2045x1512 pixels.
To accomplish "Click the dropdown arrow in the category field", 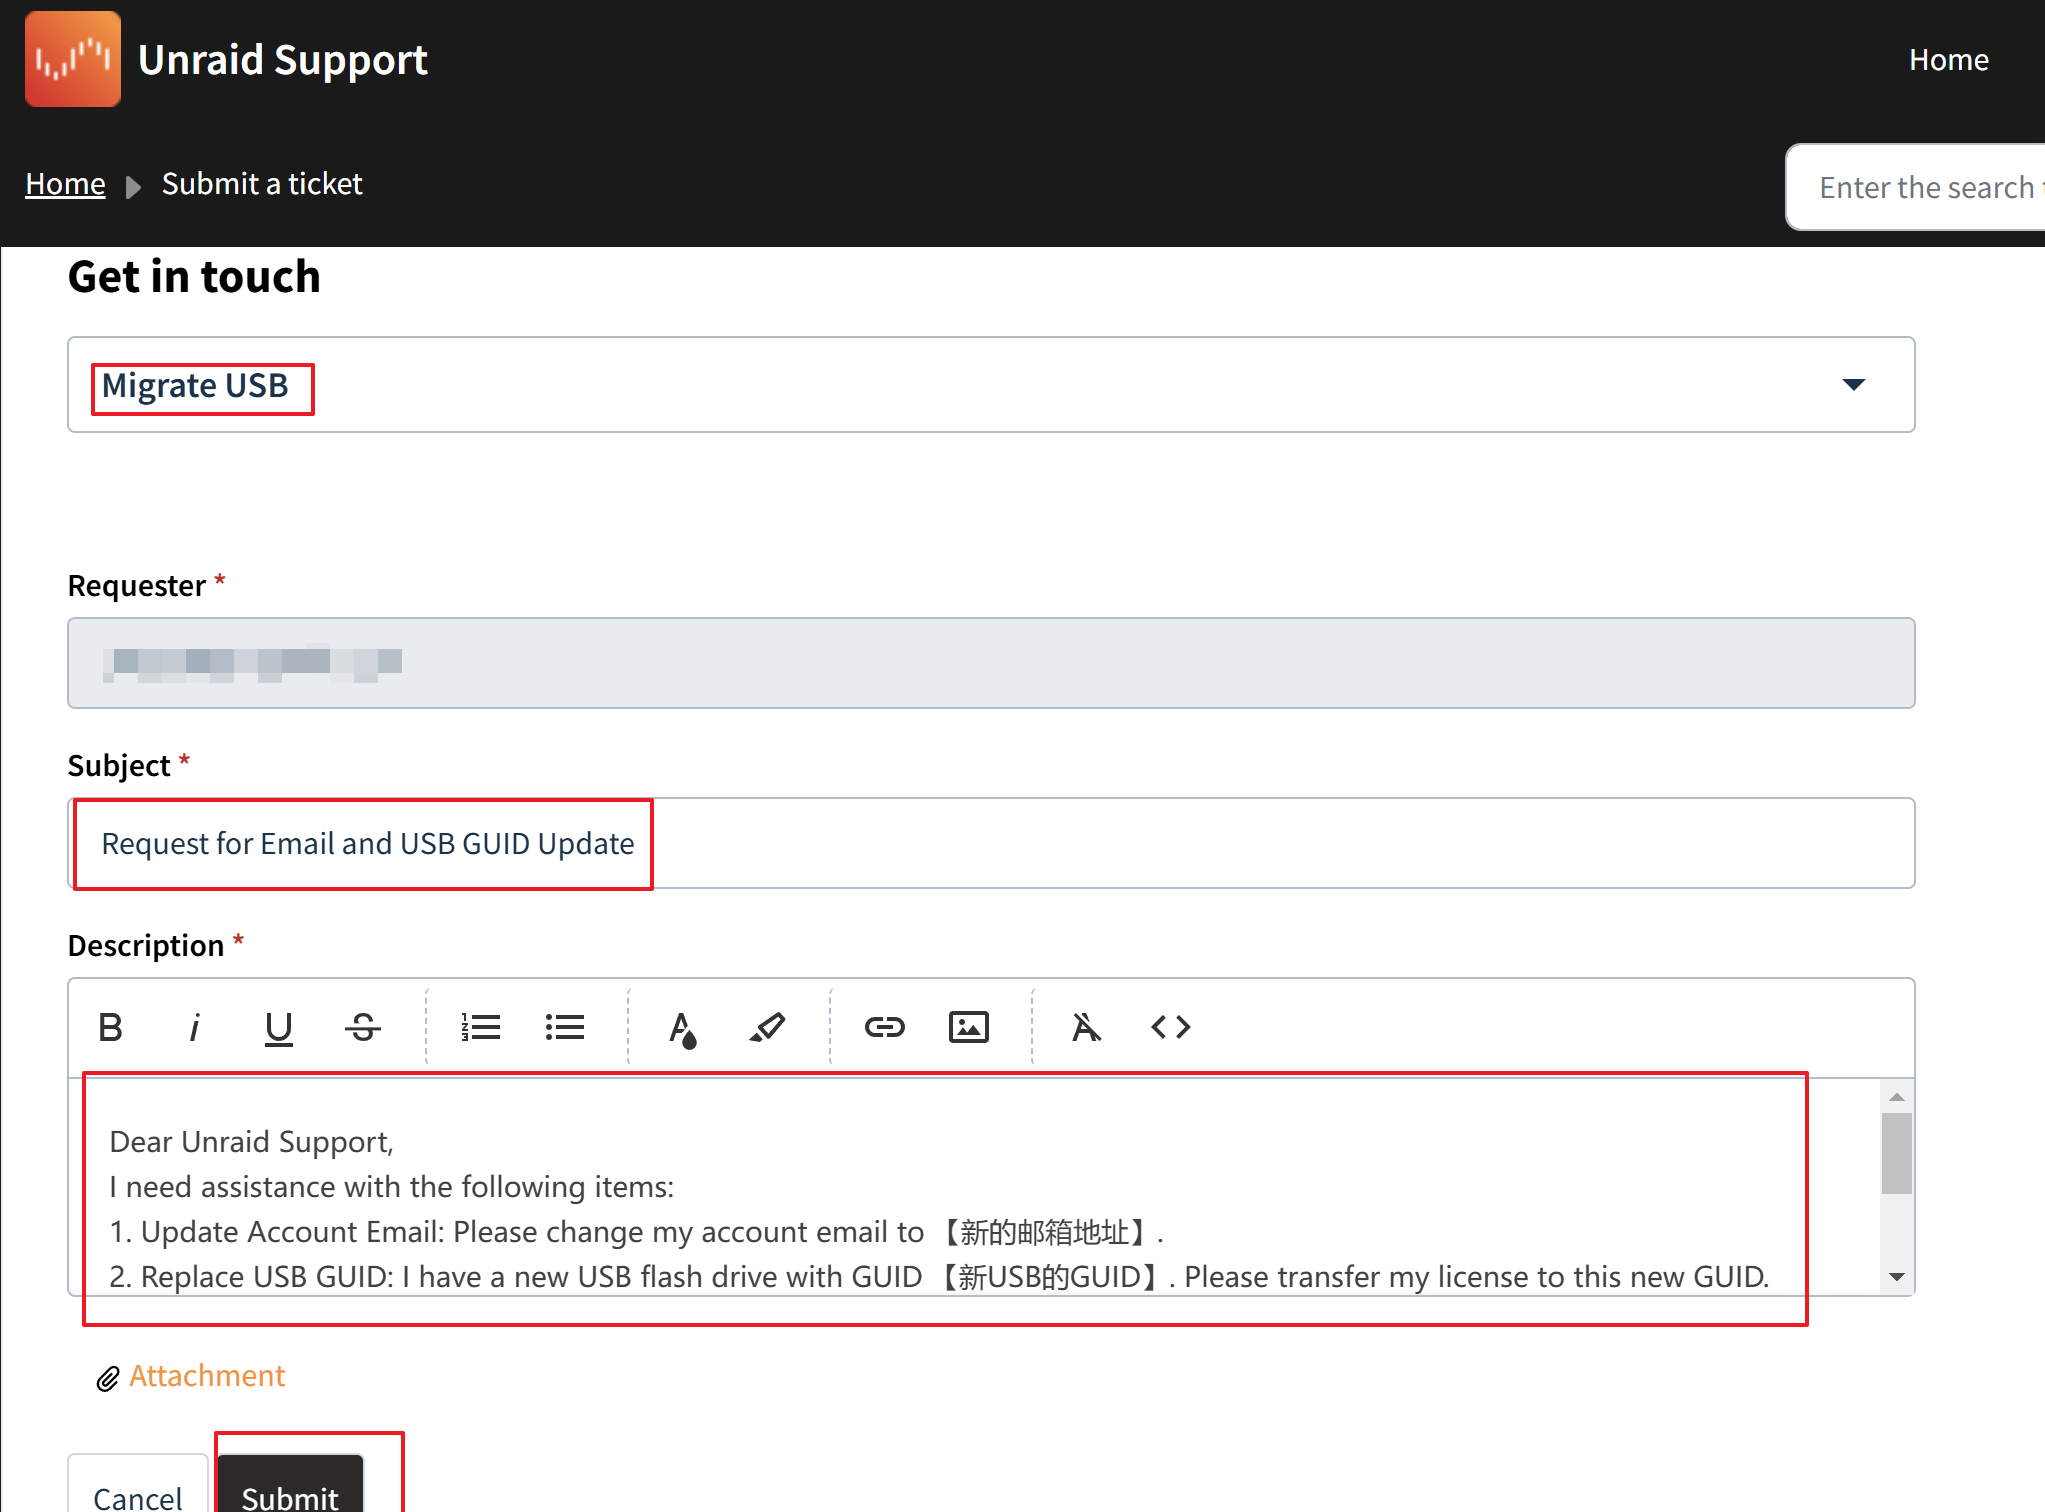I will [1854, 385].
